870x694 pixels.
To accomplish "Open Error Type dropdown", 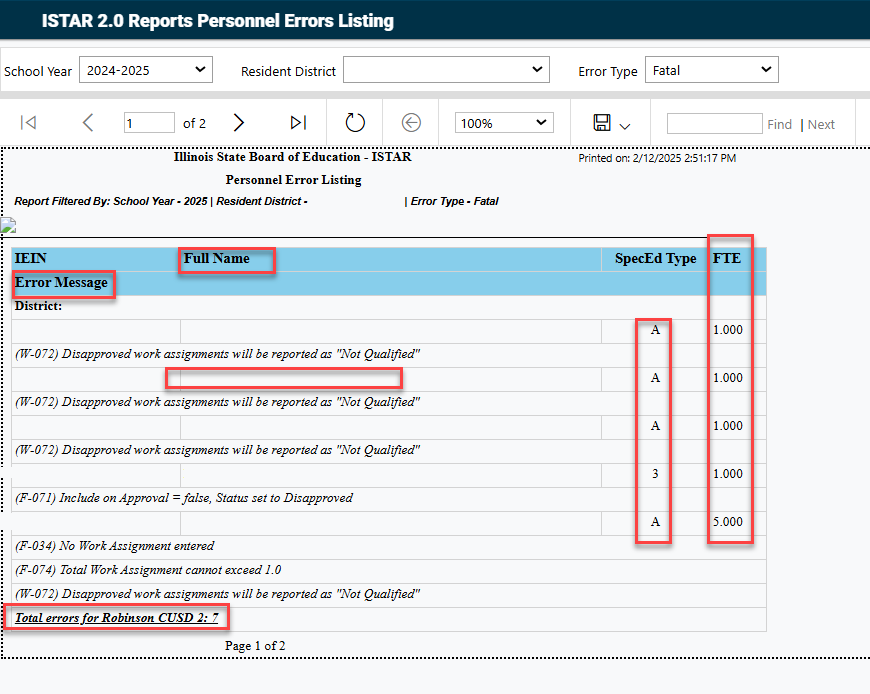I will (711, 70).
